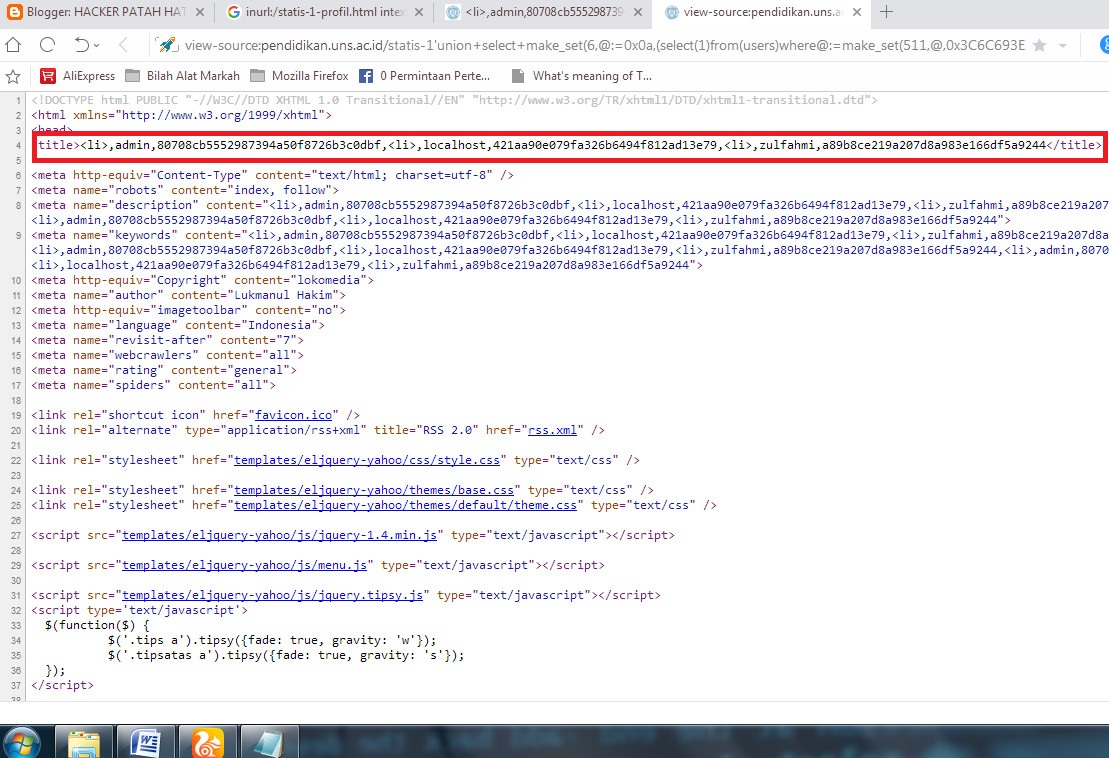
Task: Open Microsoft Word from the taskbar
Action: 146,742
